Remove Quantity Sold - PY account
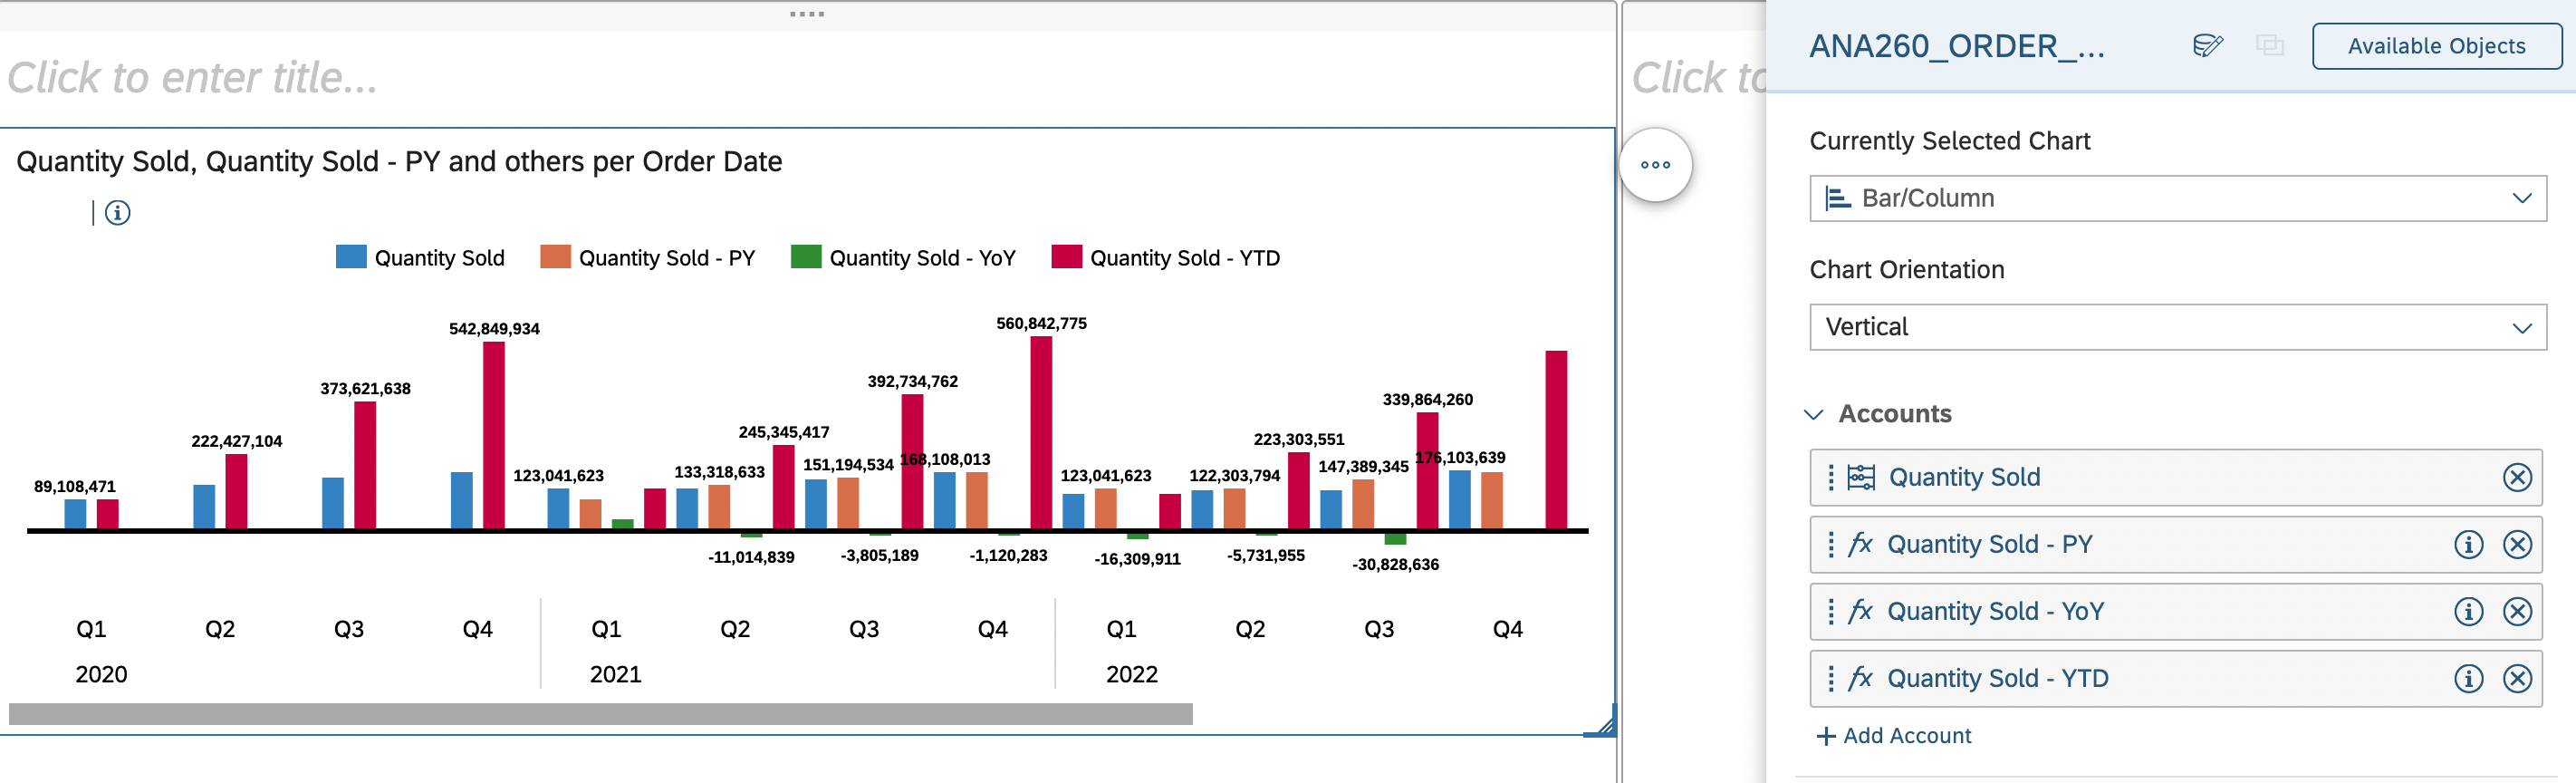Image resolution: width=2576 pixels, height=783 pixels. pyautogui.click(x=2516, y=545)
